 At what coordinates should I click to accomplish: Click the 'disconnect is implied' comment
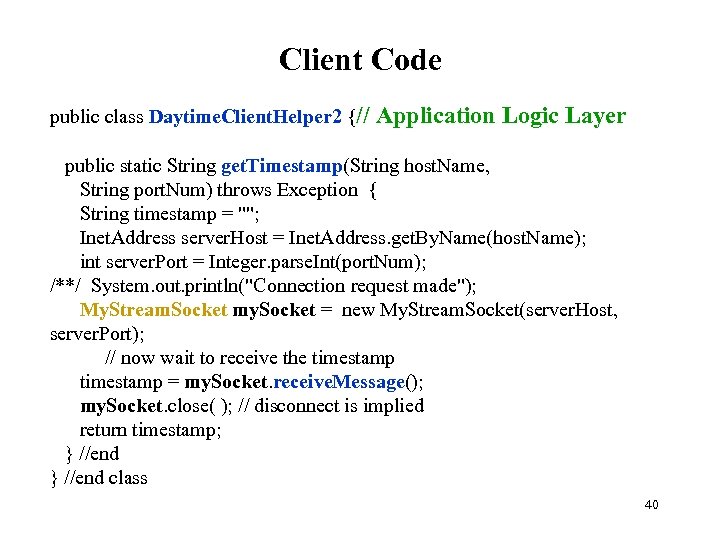(331, 406)
